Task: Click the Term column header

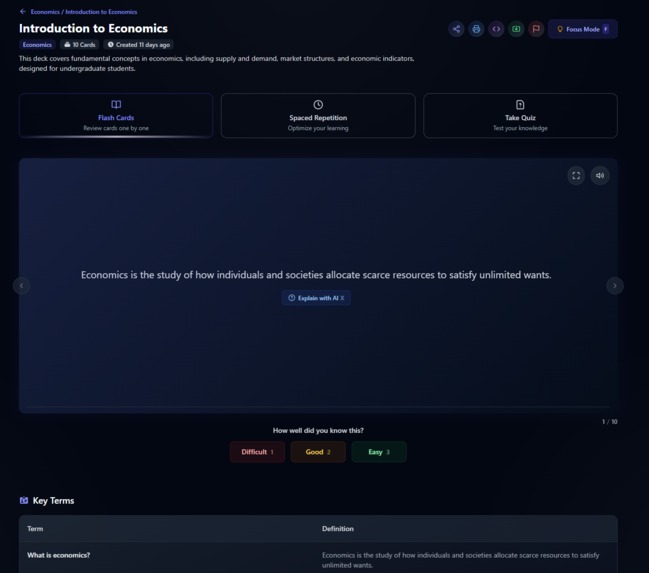Action: [x=35, y=529]
